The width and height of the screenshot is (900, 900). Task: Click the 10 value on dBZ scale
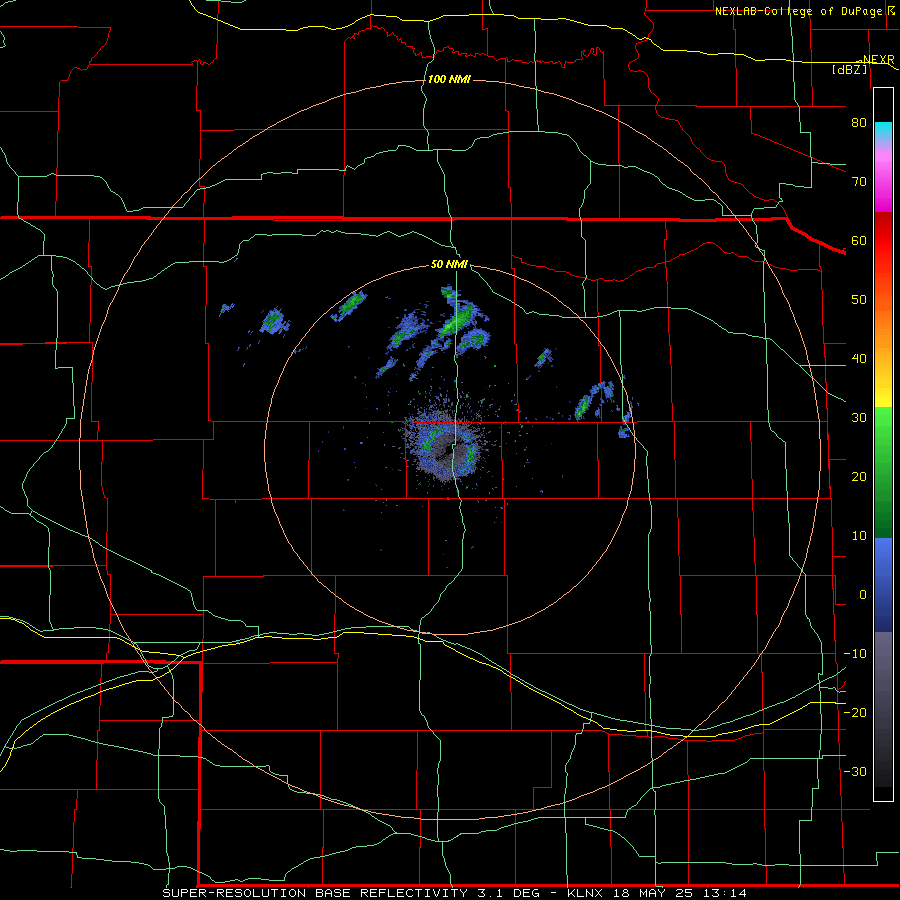pos(859,536)
